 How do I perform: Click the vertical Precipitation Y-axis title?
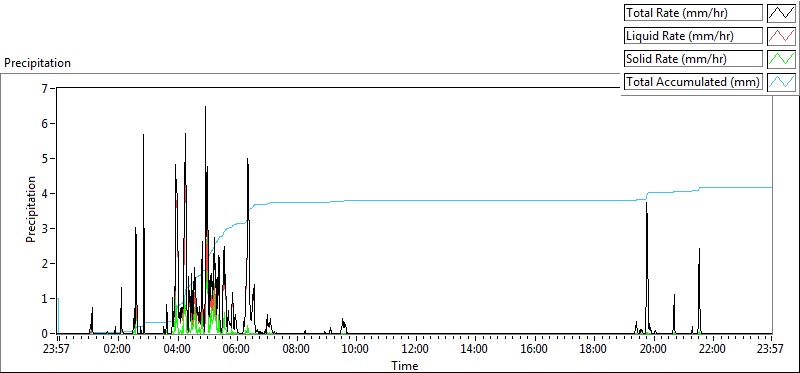(31, 209)
